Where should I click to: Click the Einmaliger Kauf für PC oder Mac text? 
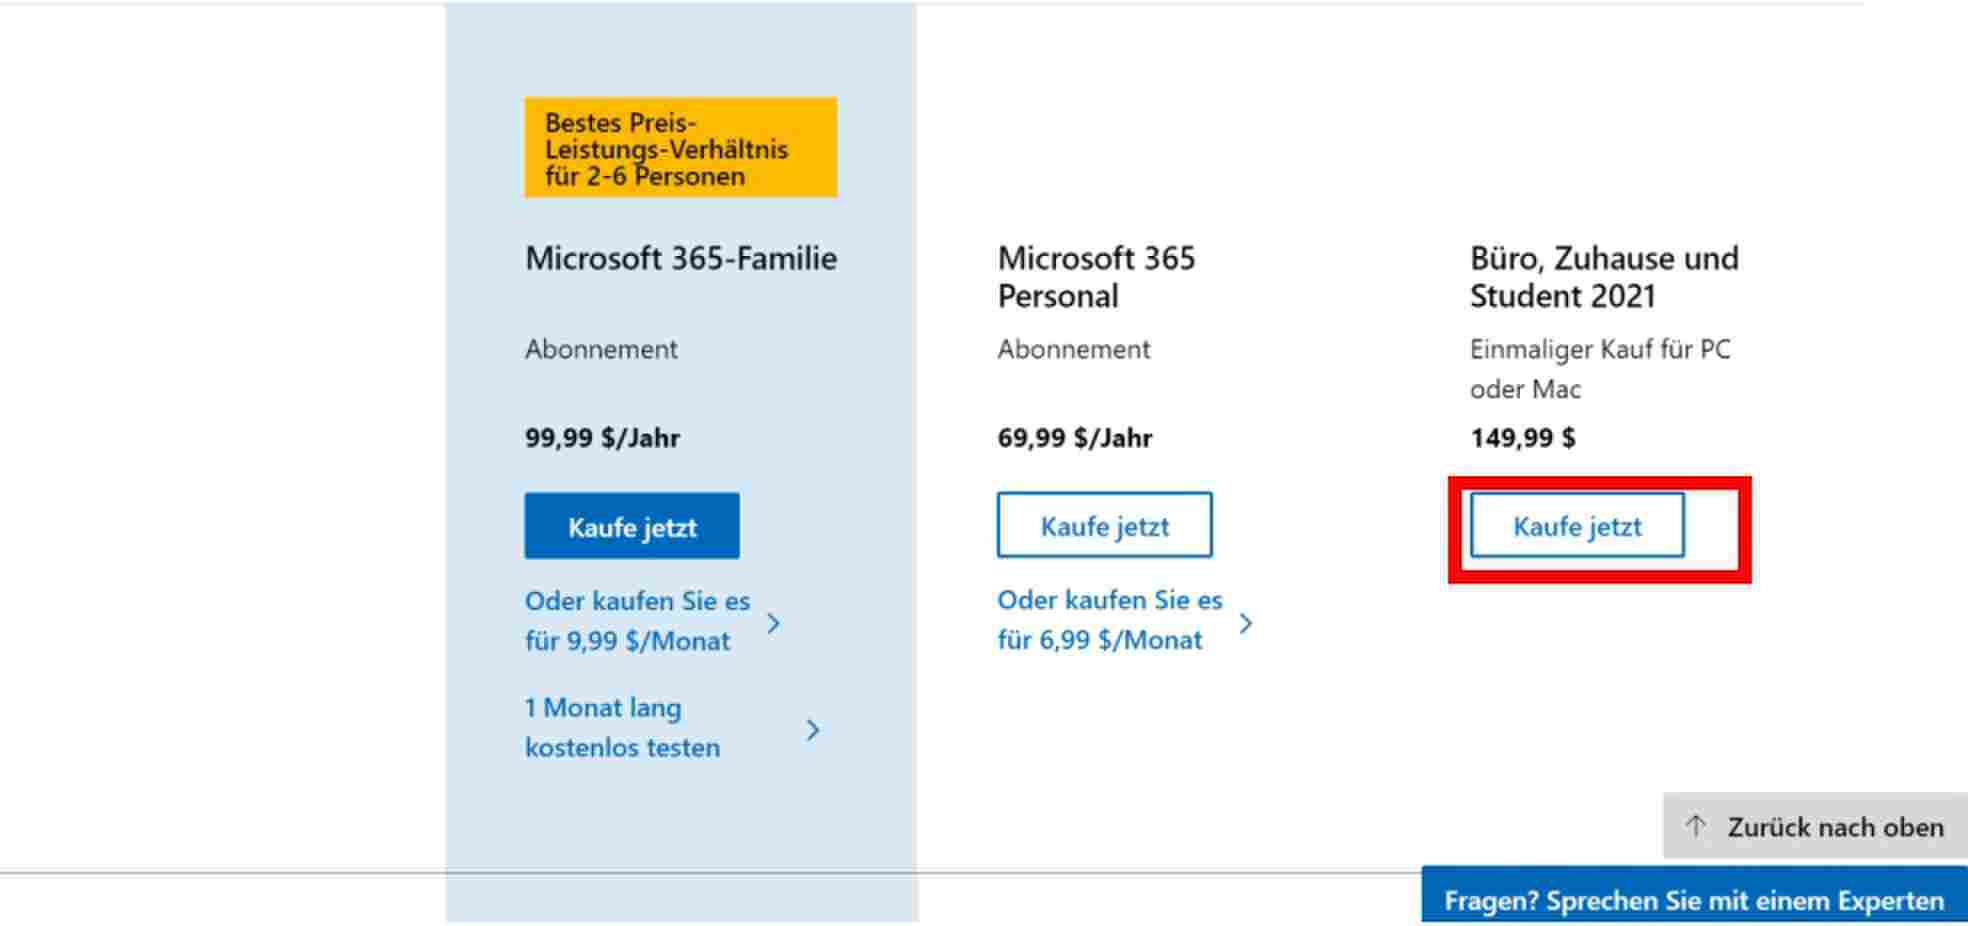[1599, 369]
